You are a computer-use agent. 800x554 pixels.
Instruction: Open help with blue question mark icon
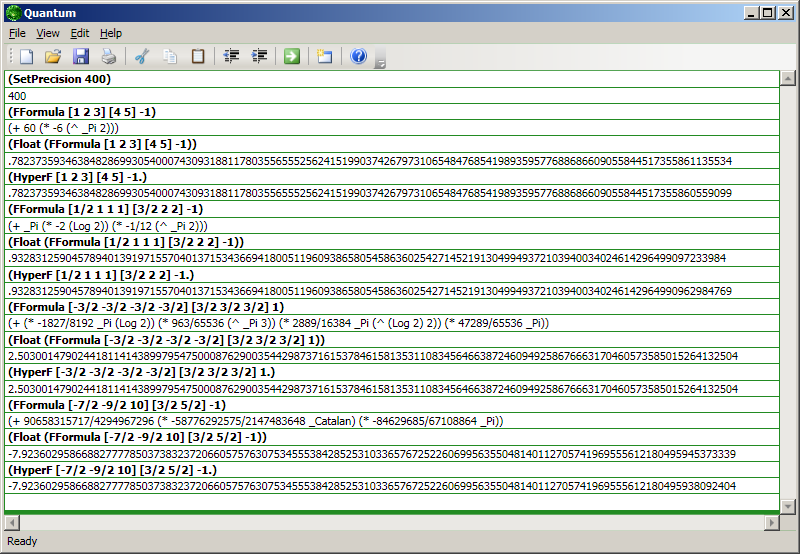[x=359, y=56]
